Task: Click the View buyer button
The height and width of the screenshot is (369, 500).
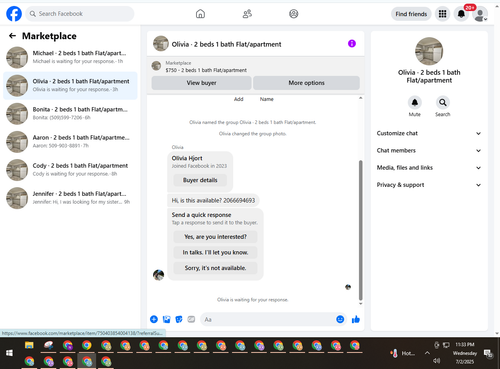Action: tap(201, 83)
